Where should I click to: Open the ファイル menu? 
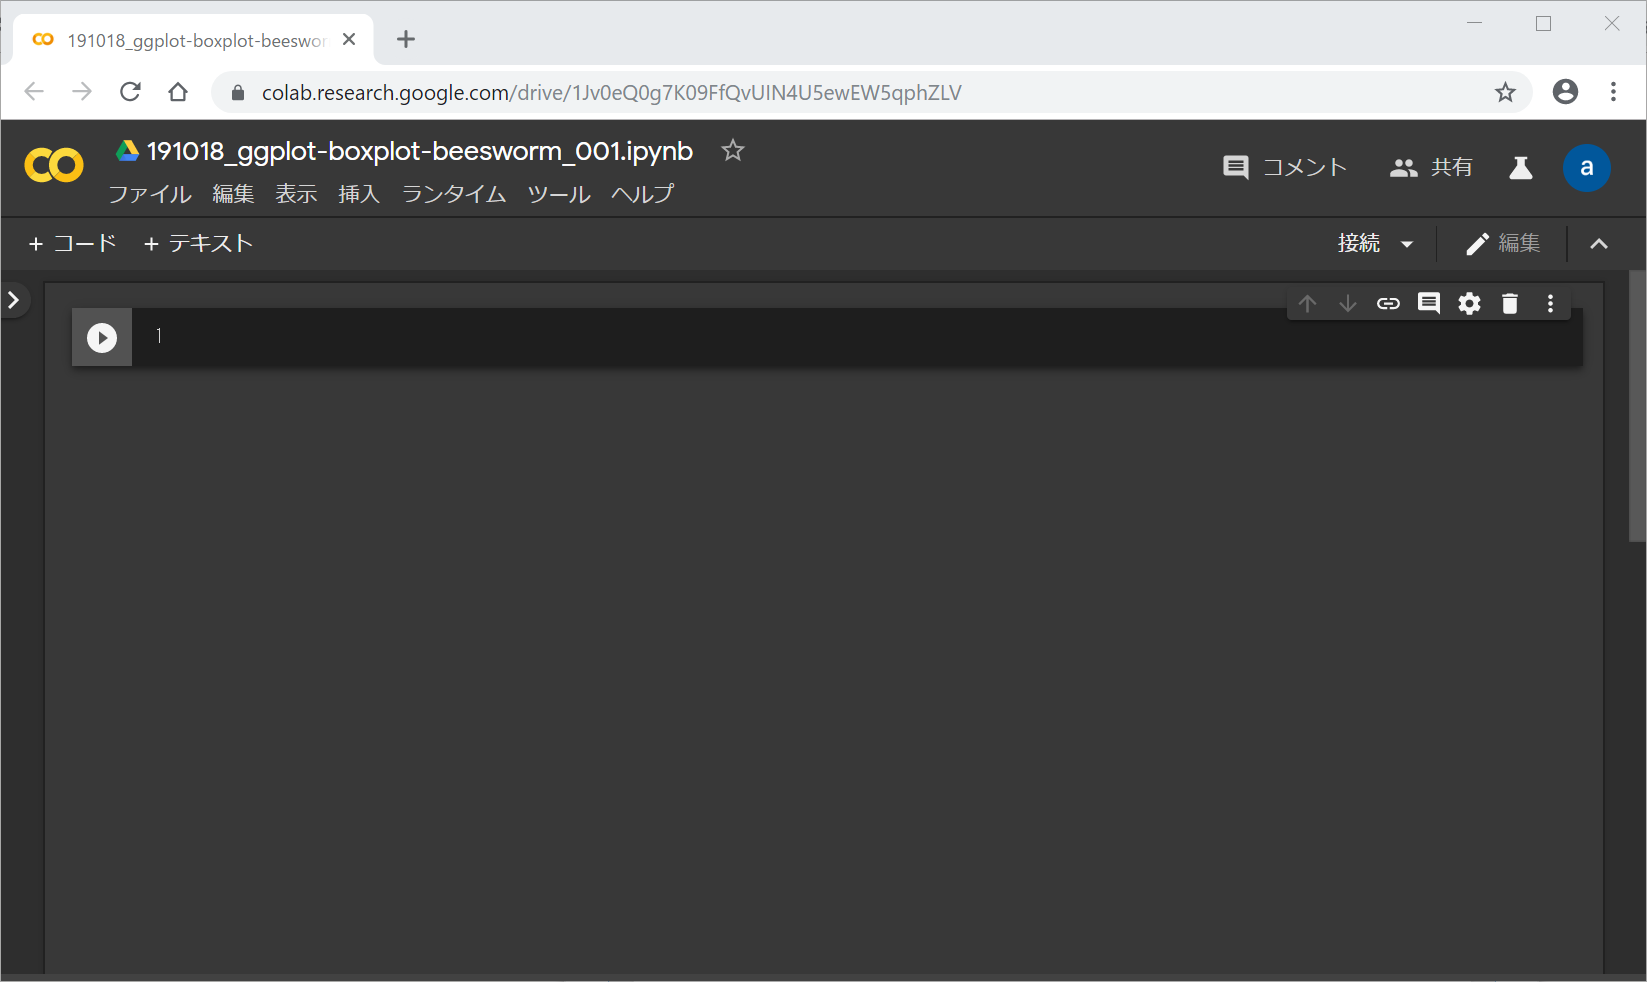pyautogui.click(x=149, y=194)
